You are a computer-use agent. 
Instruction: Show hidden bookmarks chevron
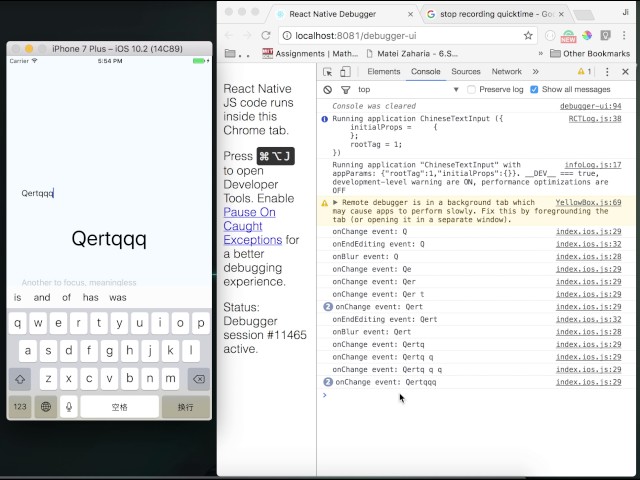(541, 53)
